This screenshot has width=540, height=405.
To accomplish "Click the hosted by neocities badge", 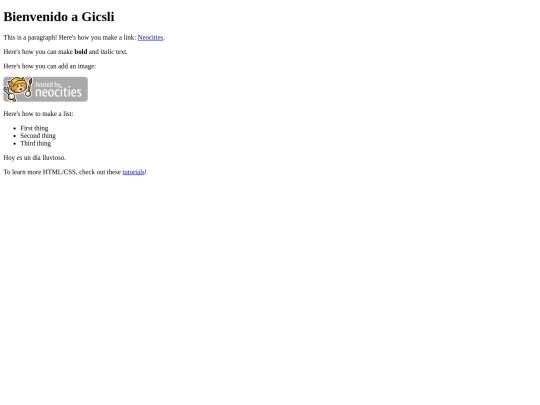I will pos(45,89).
